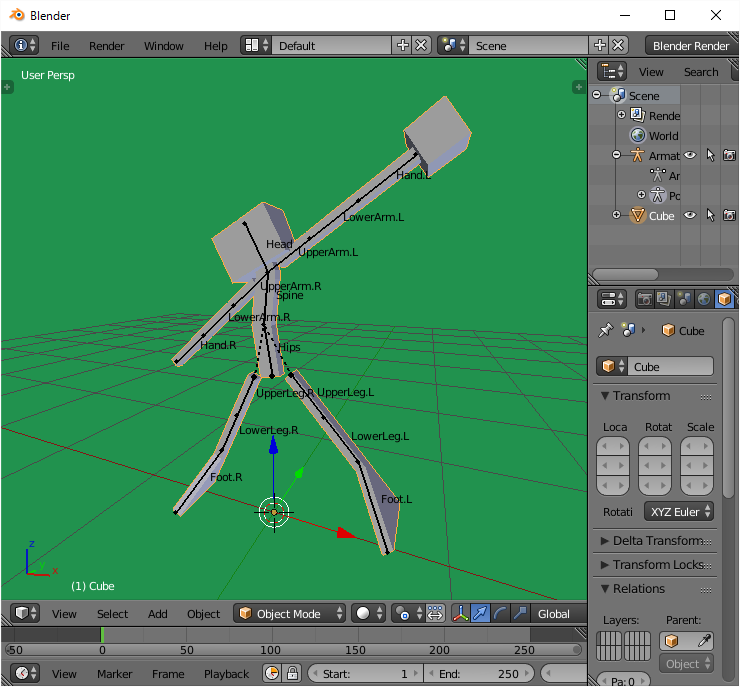Open the World properties tab icon
Viewport: 740px width, 687px height.
point(703,299)
